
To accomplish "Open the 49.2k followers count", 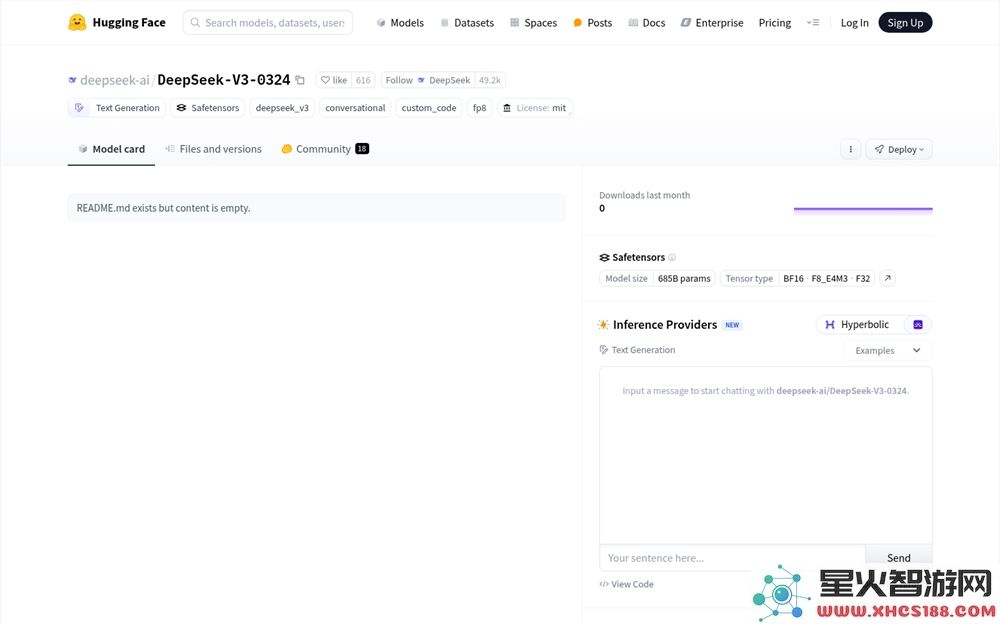I will pyautogui.click(x=490, y=80).
